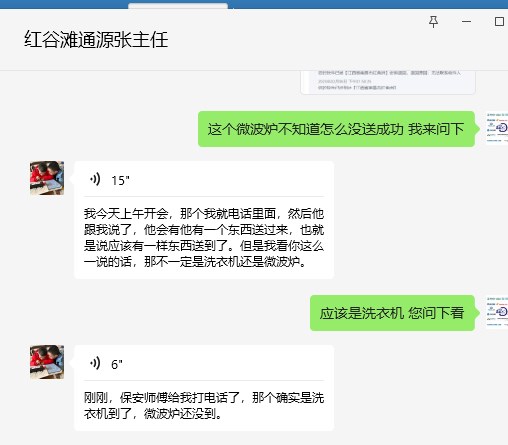Viewport: 508px width, 445px height.
Task: Play the 15-second voice message
Action: 204,180
